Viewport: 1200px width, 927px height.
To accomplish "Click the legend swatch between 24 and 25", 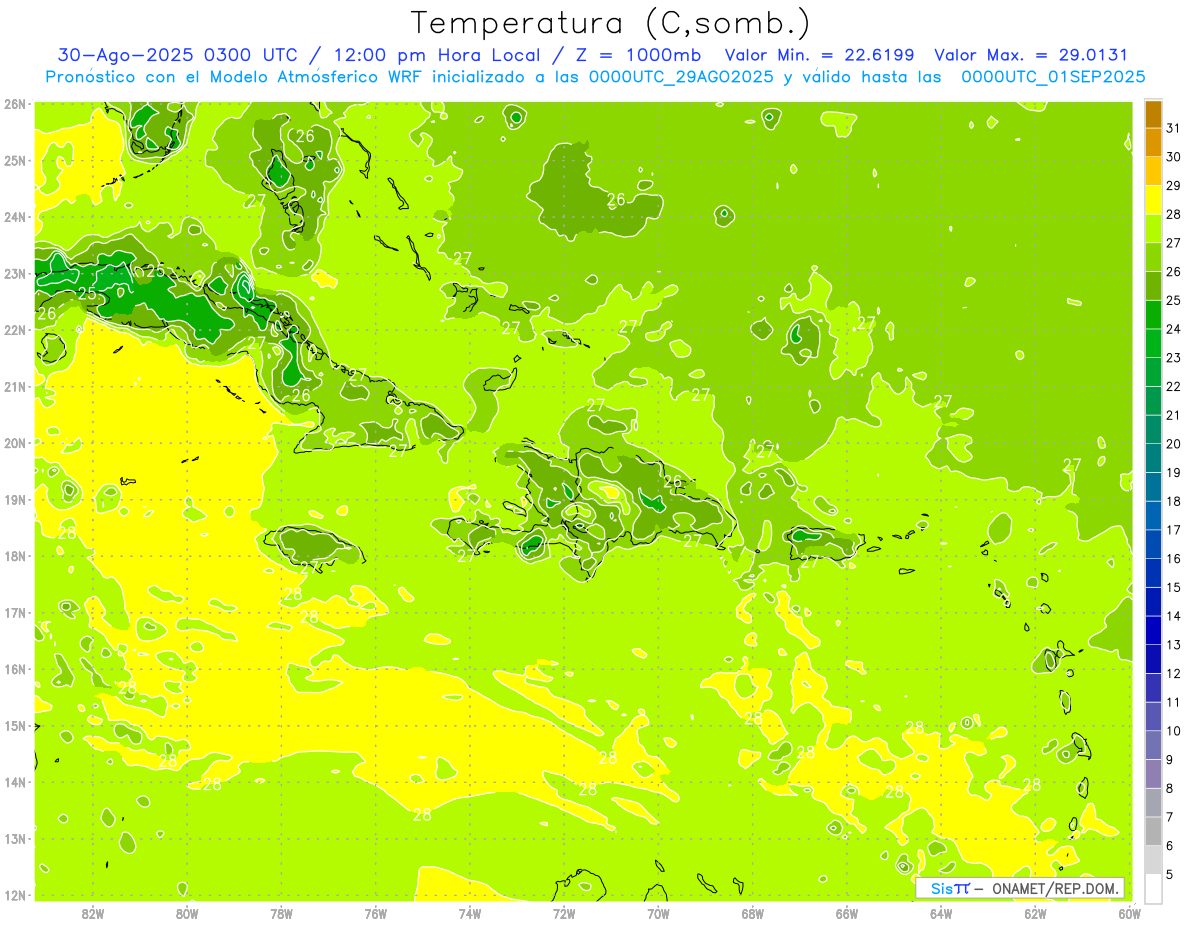I will (x=1153, y=315).
